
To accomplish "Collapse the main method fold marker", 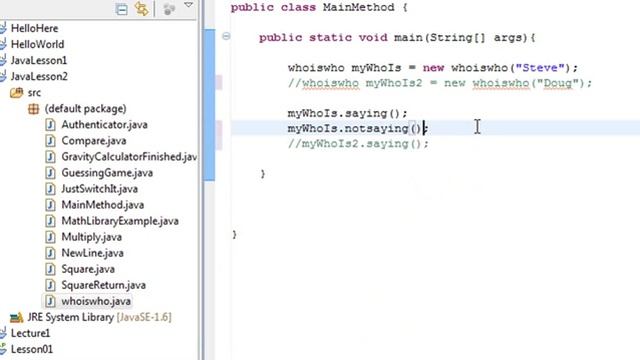I will [x=226, y=37].
